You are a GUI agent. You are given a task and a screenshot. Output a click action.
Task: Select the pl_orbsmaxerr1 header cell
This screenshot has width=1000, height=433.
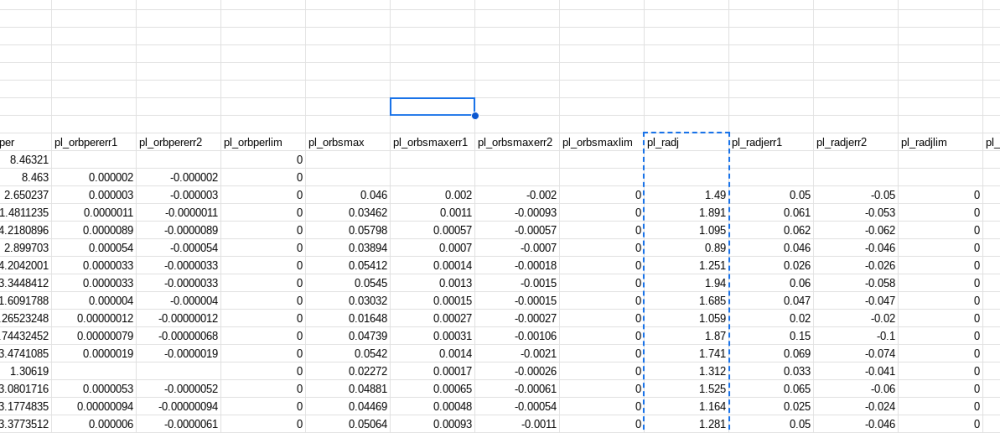point(433,142)
